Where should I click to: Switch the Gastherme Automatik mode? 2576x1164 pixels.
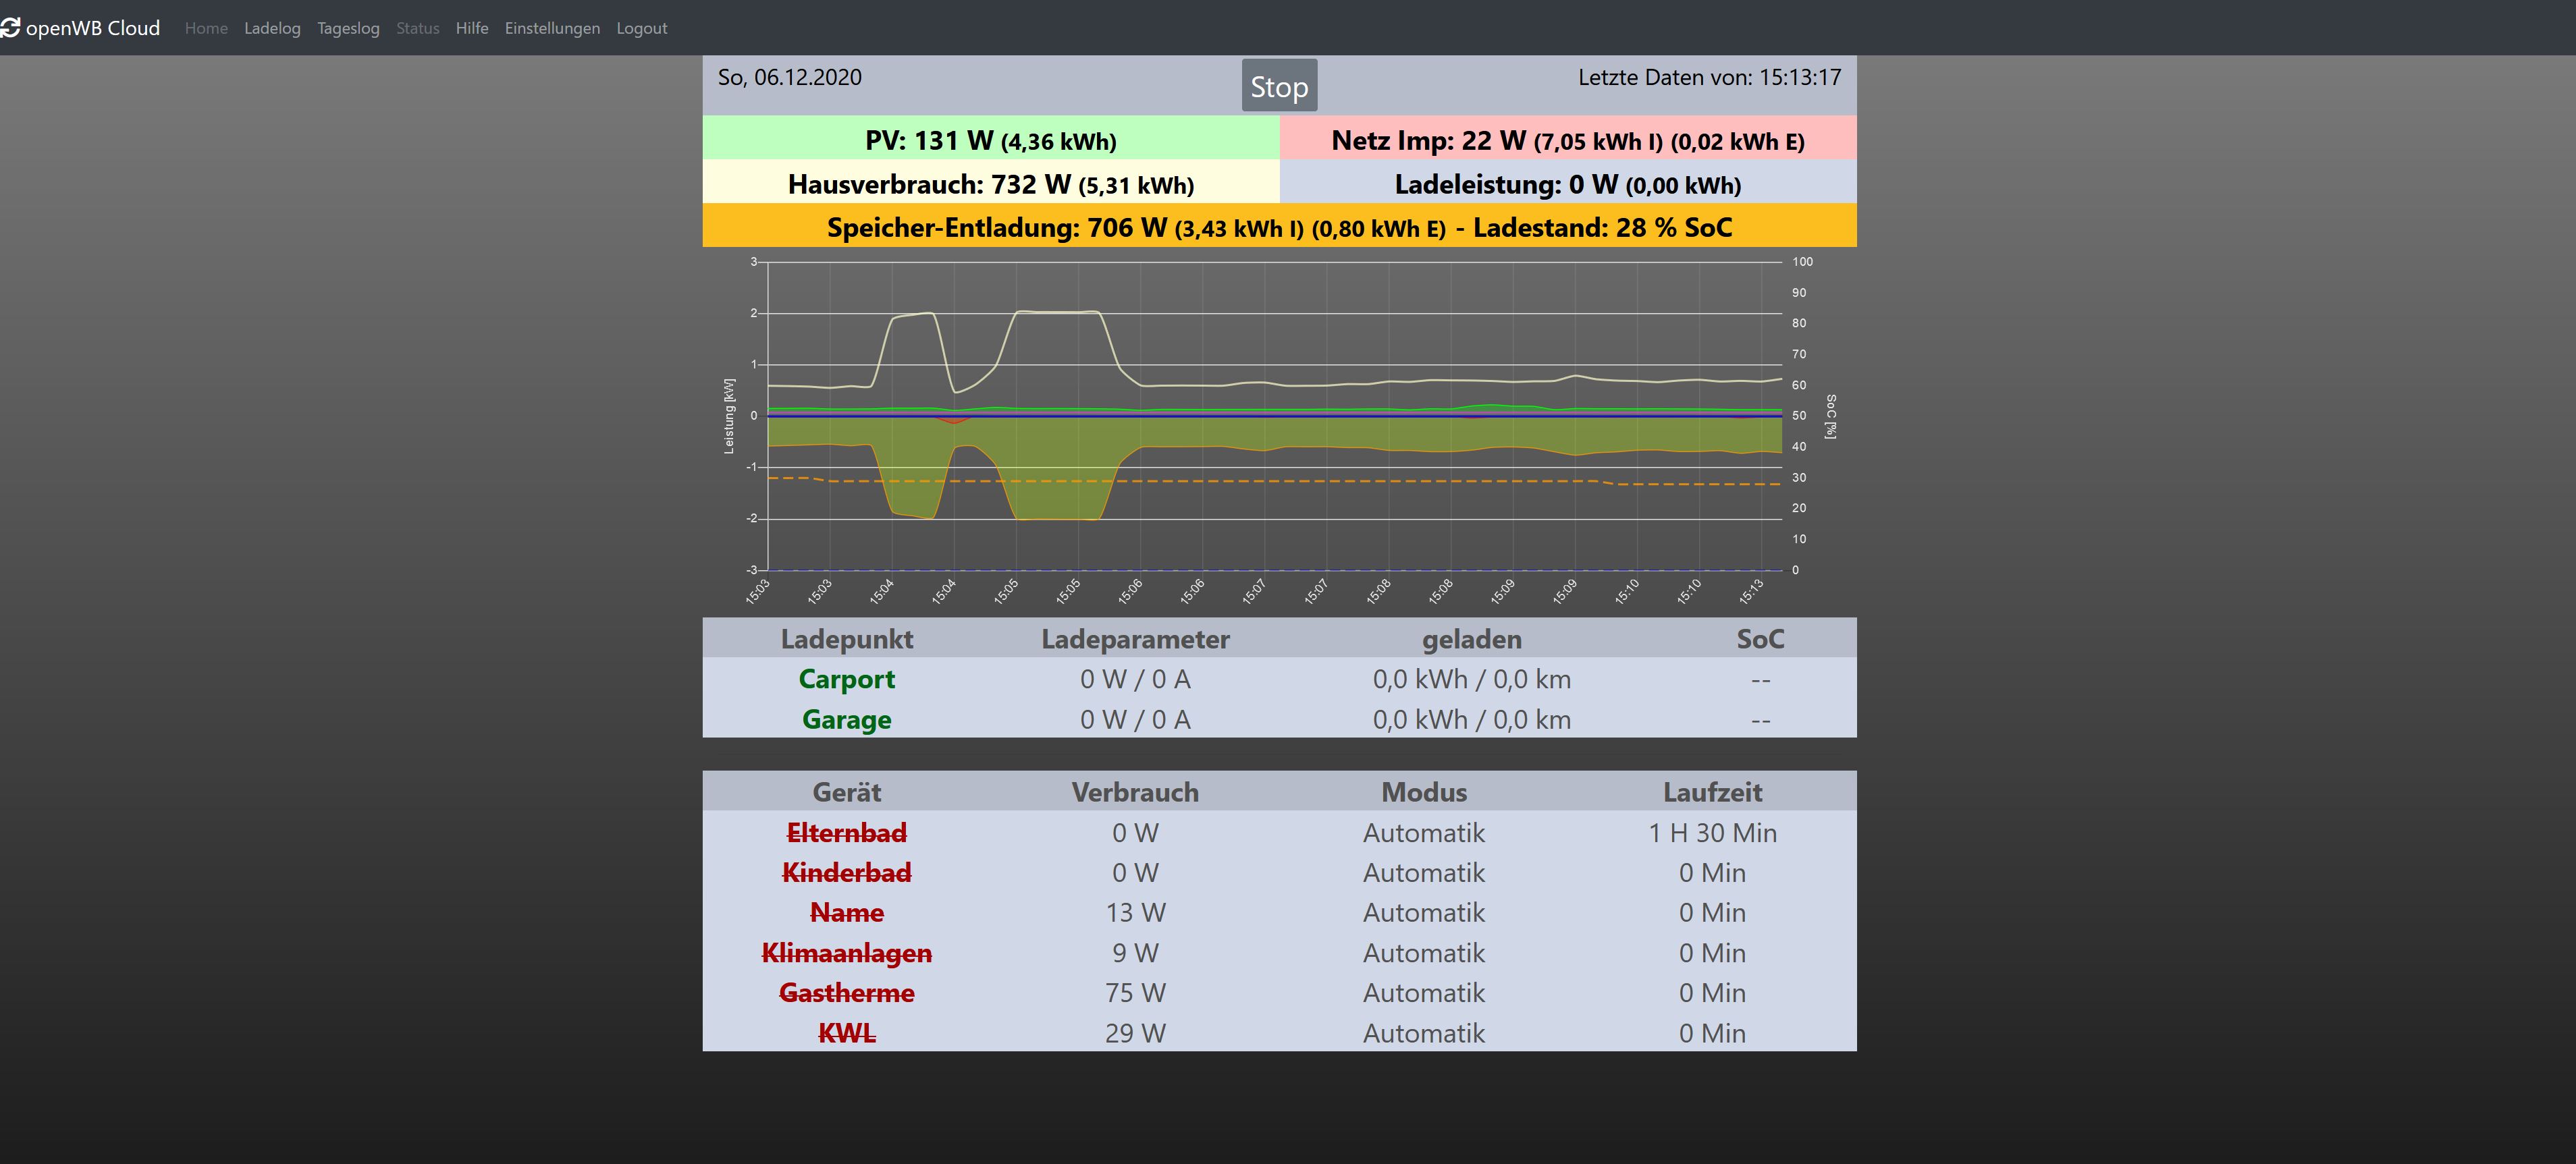point(1423,993)
